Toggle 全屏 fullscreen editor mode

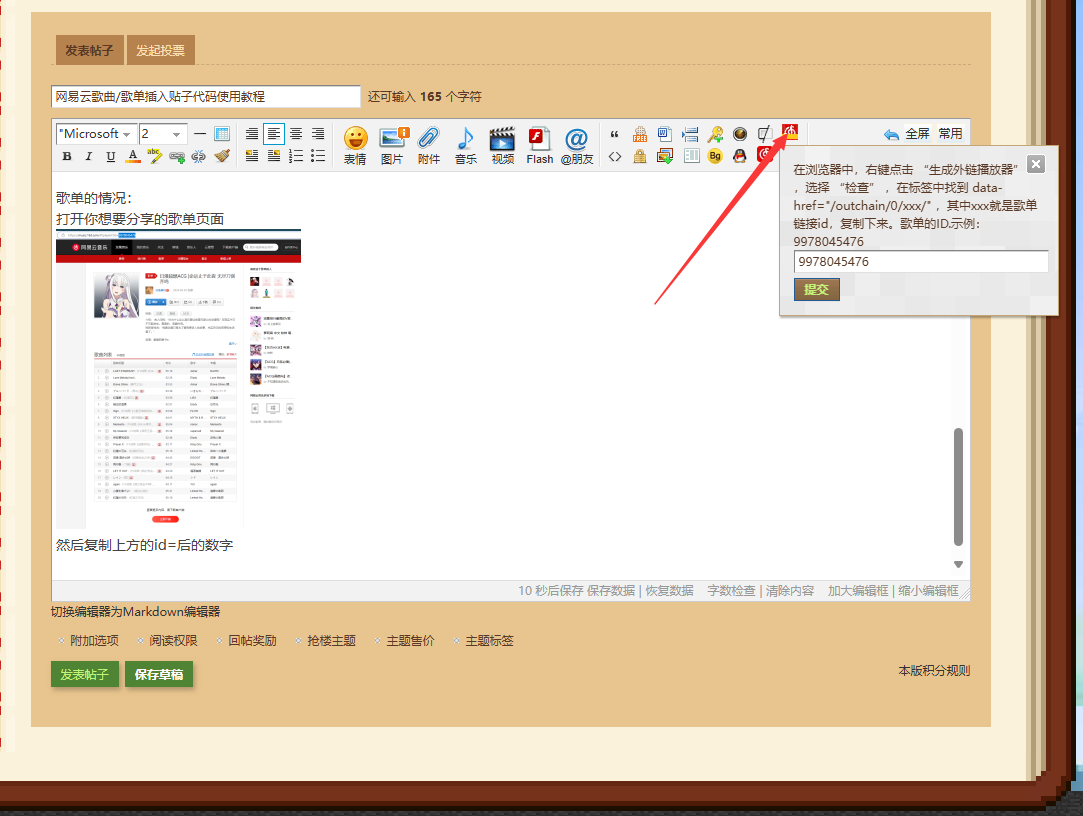point(917,133)
